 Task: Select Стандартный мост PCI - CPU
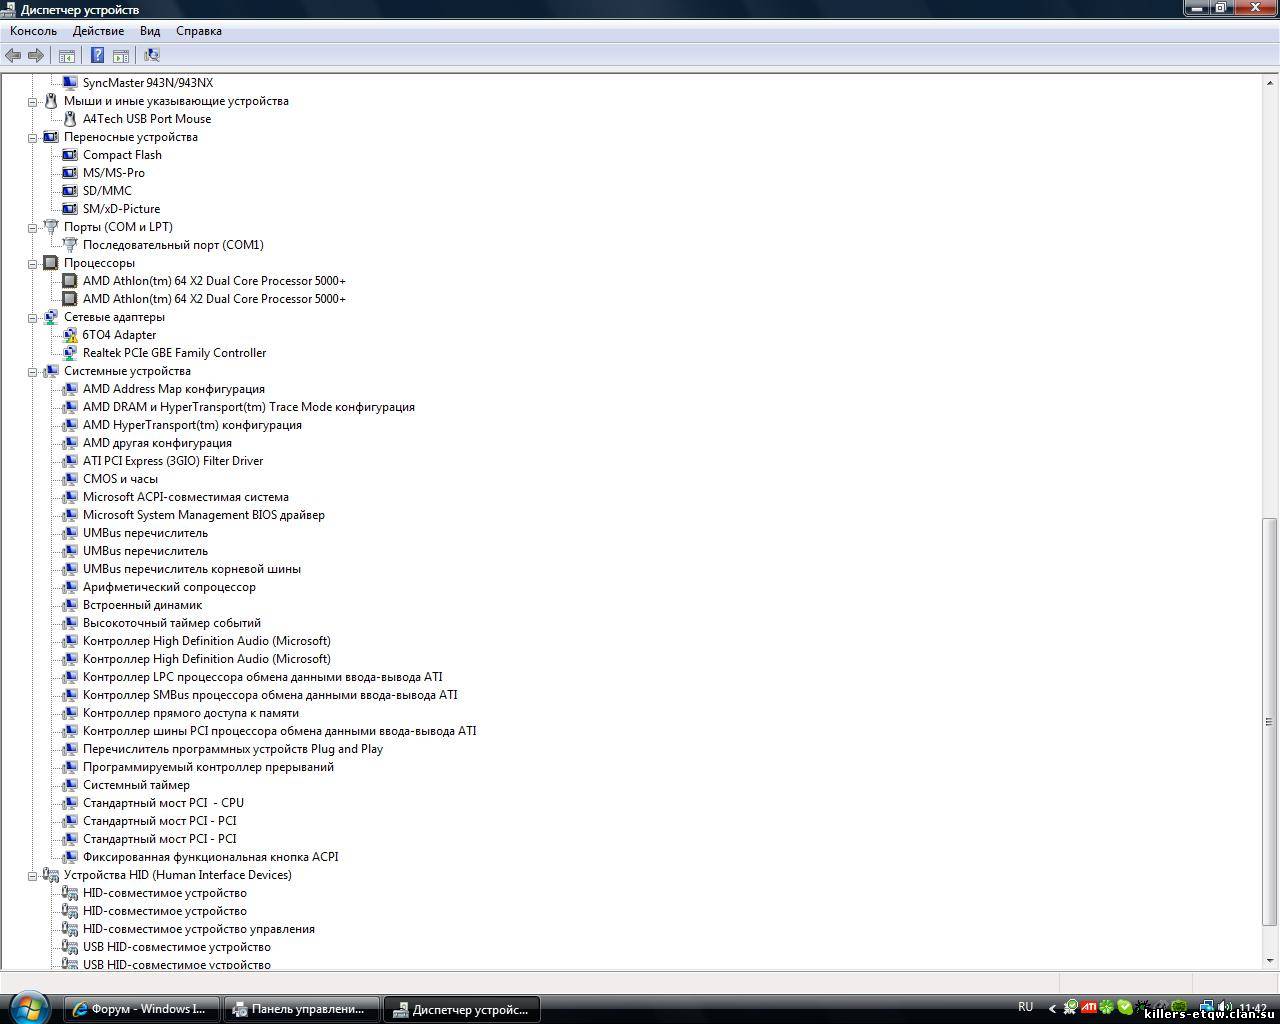(x=163, y=803)
